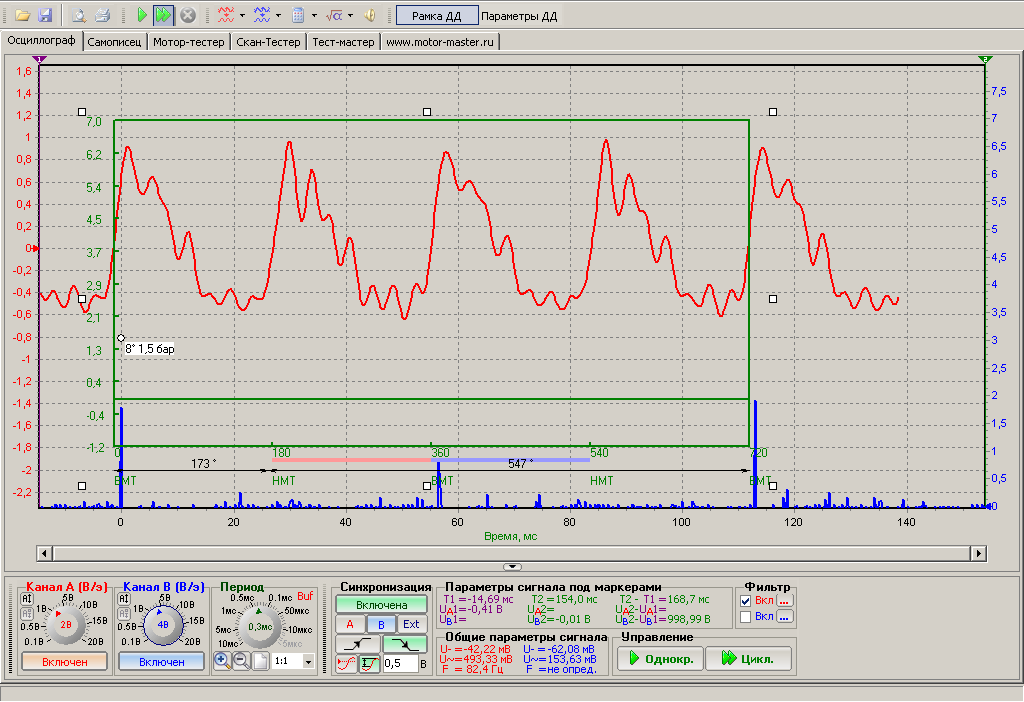Switch to the Самописец tab
Image resolution: width=1024 pixels, height=702 pixels.
pos(114,42)
